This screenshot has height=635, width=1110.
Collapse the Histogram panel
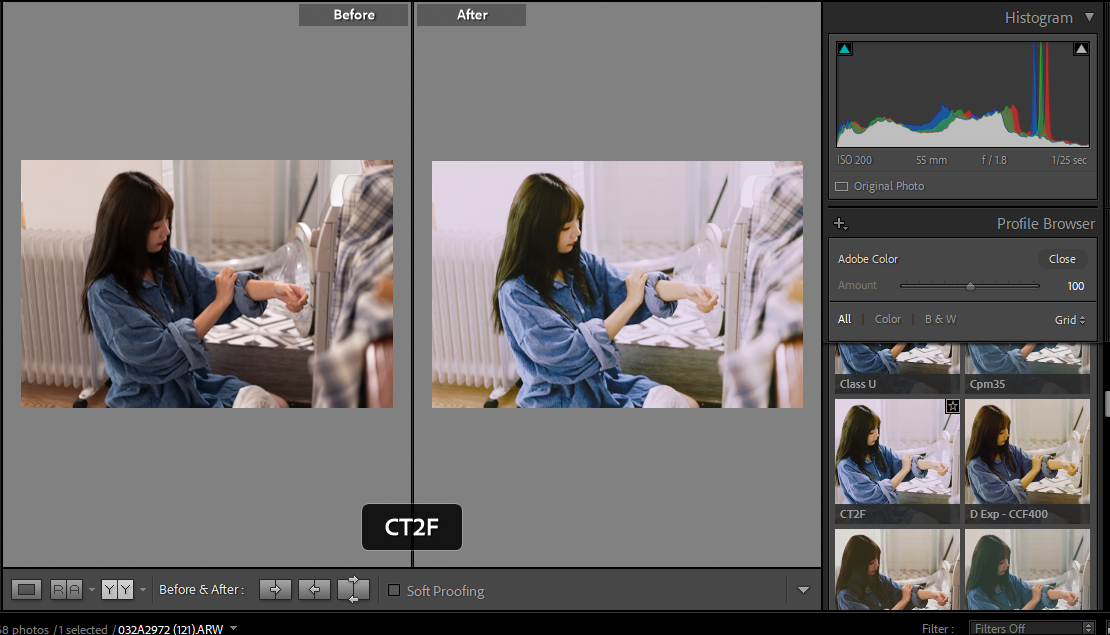(1090, 18)
